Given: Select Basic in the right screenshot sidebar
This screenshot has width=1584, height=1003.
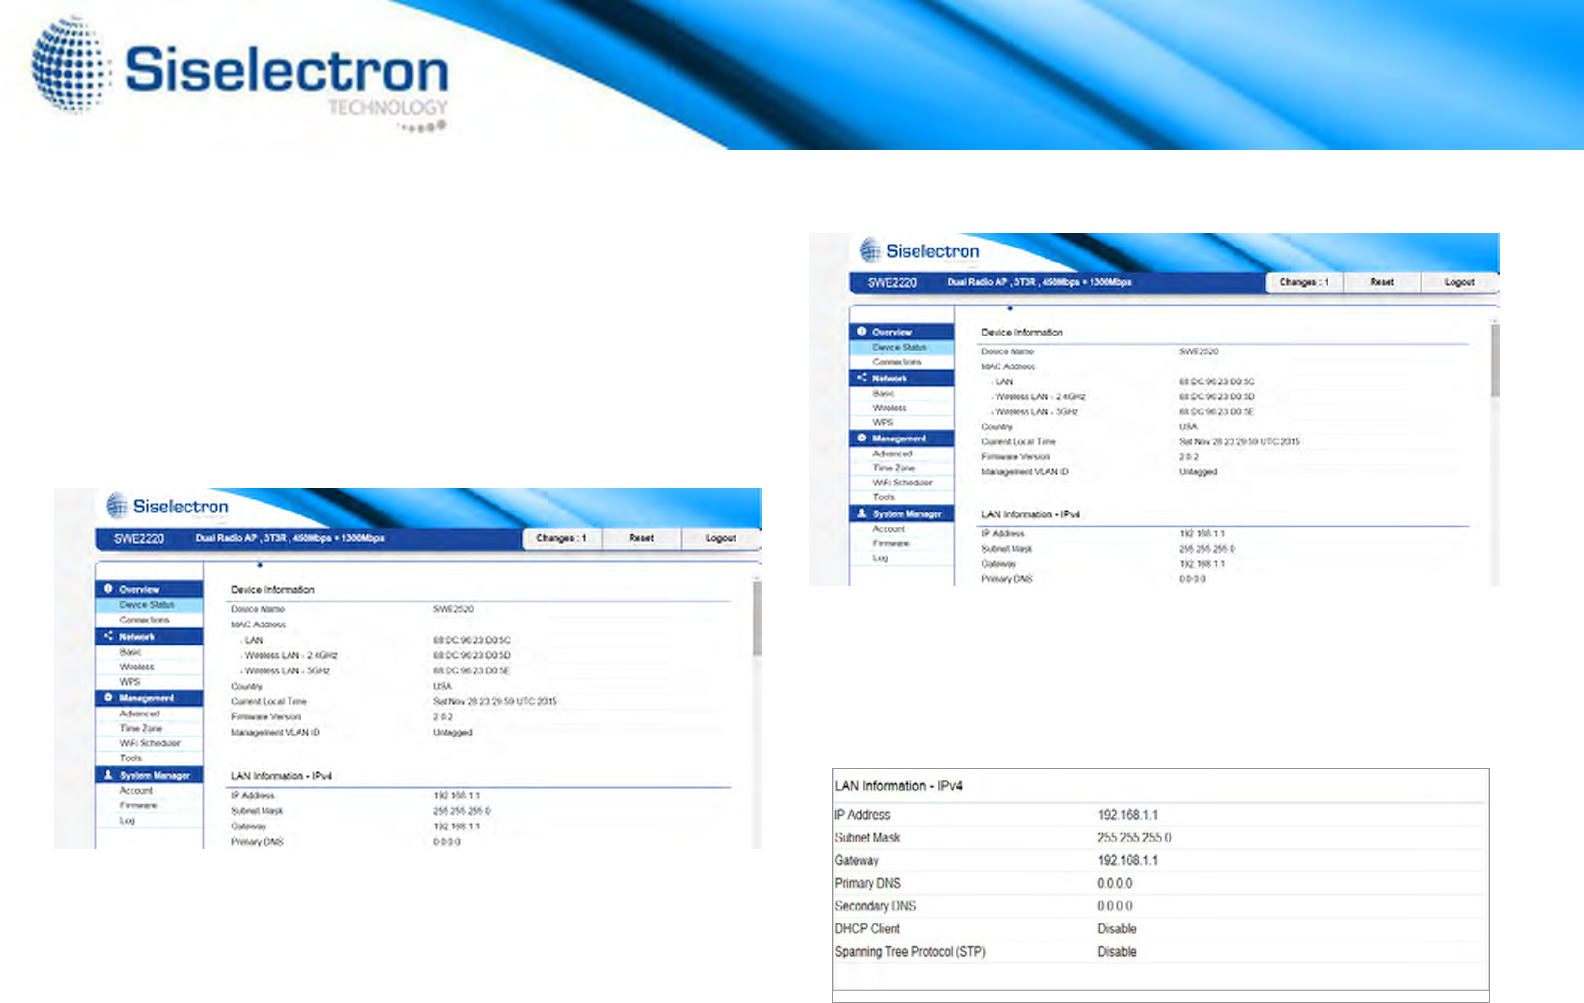Looking at the screenshot, I should tap(902, 393).
